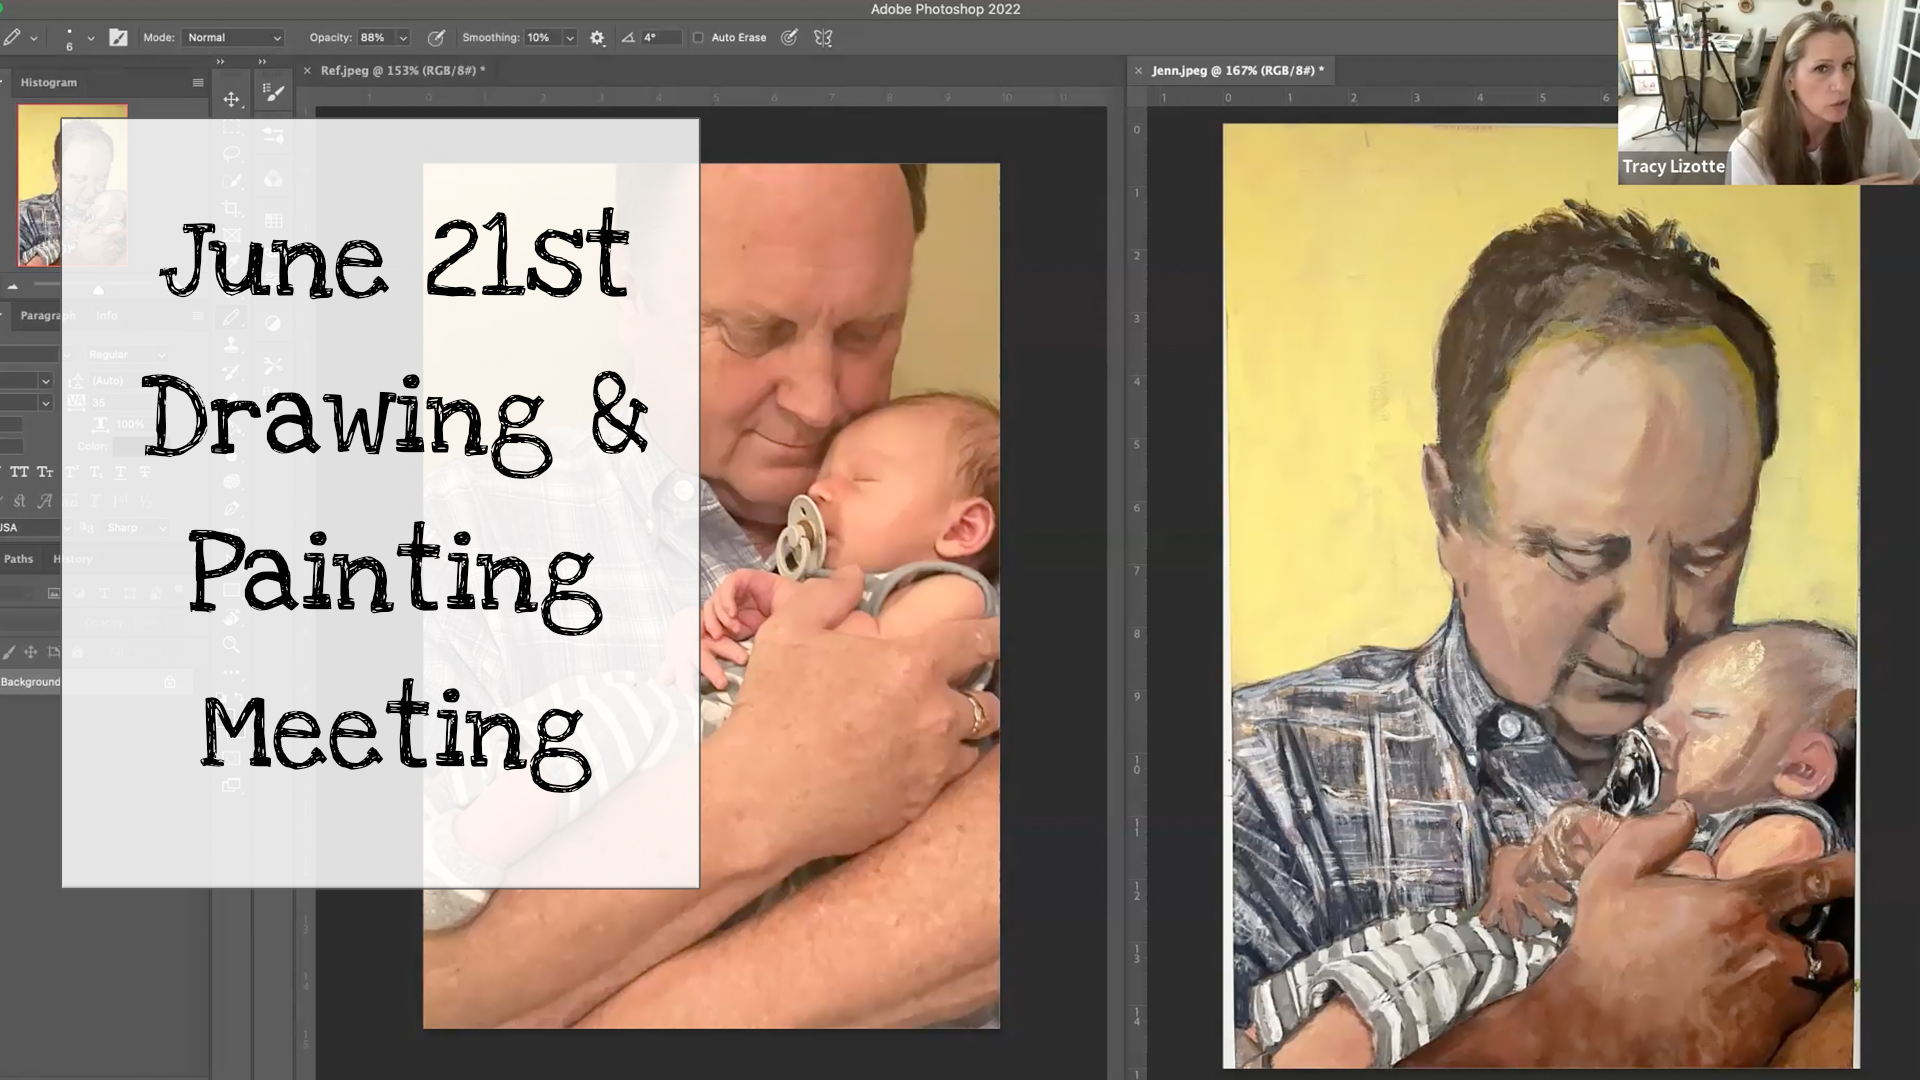Viewport: 1920px width, 1080px height.
Task: Toggle pressure for opacity icon
Action: pos(436,38)
